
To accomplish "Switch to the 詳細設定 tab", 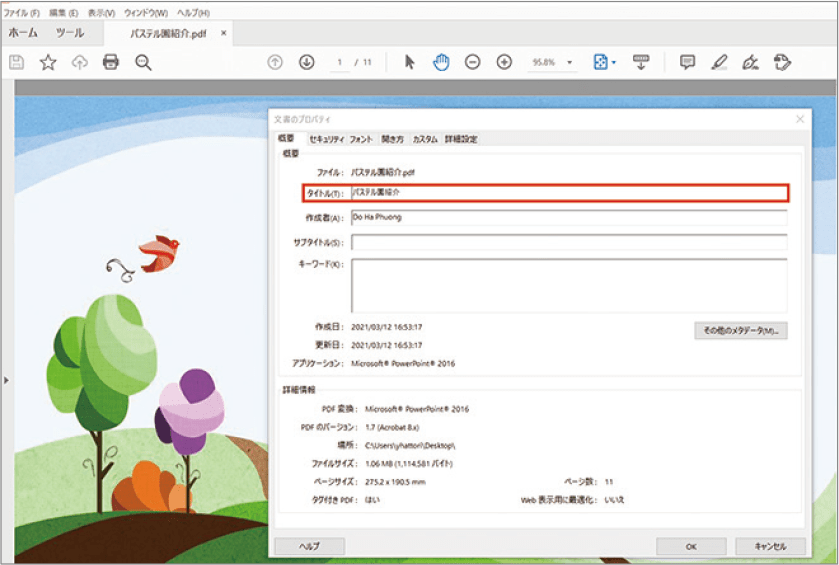I will pyautogui.click(x=461, y=139).
